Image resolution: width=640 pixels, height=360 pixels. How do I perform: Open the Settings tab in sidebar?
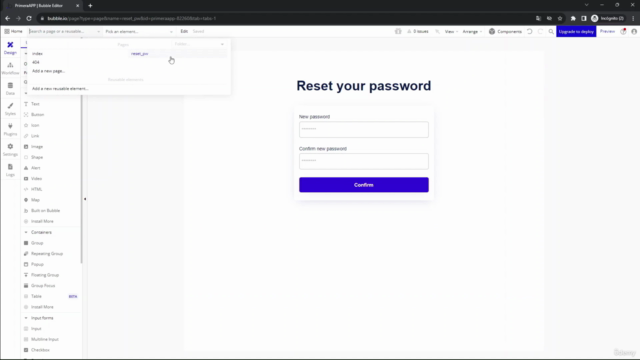10,150
